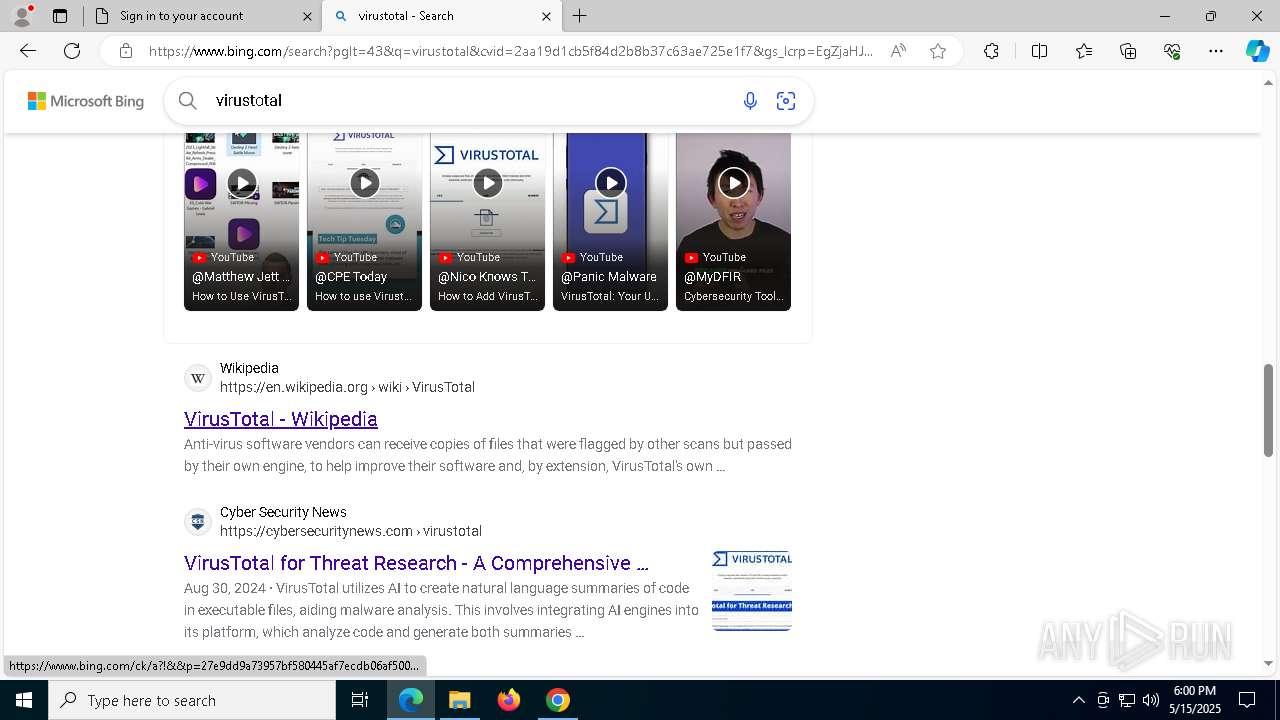Launch Google Chrome from taskbar
Image resolution: width=1280 pixels, height=720 pixels.
coord(558,700)
